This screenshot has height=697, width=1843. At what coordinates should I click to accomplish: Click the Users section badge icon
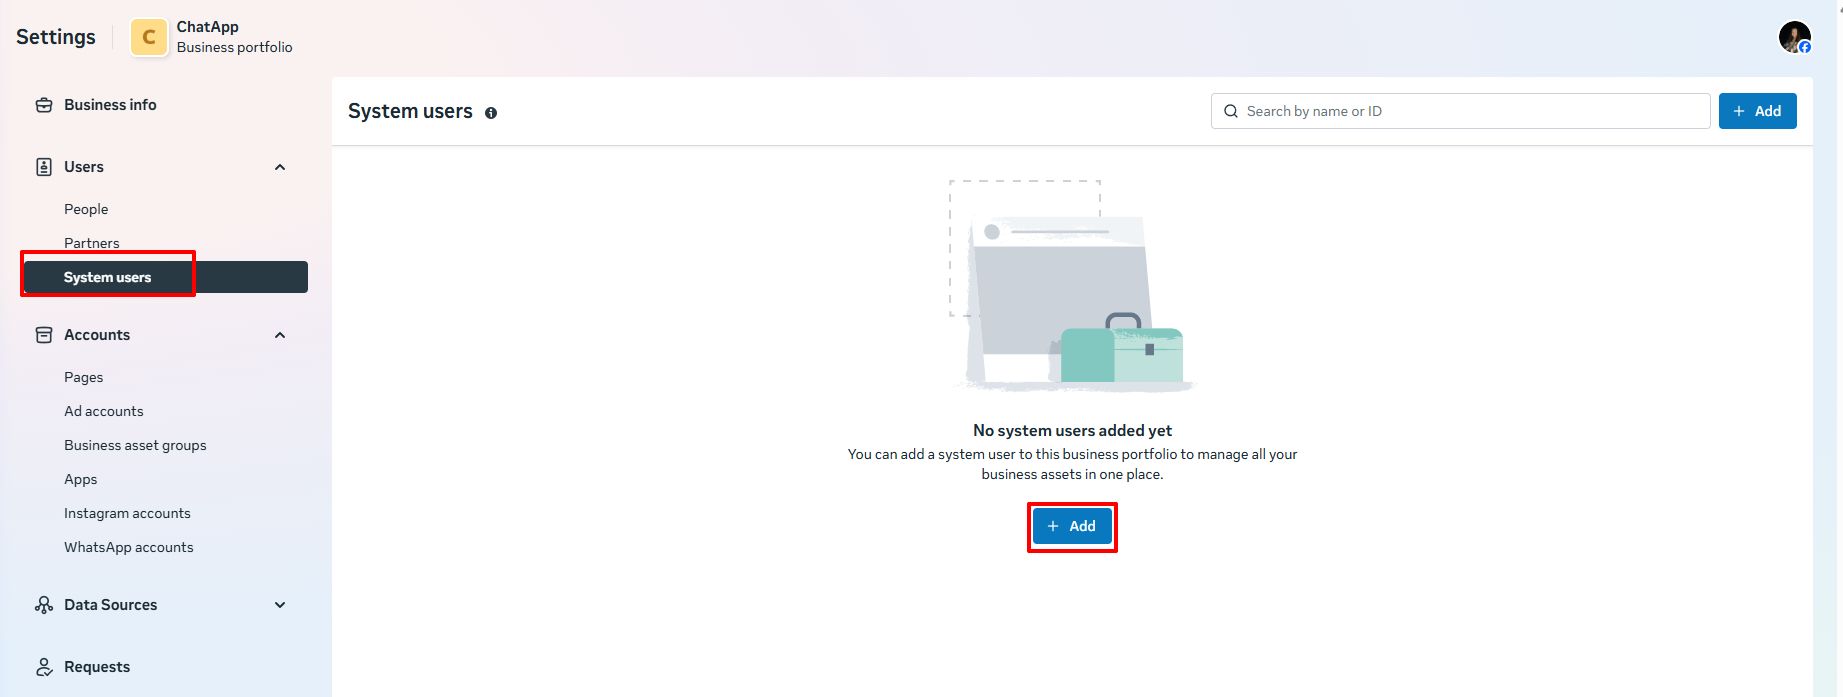click(x=44, y=167)
